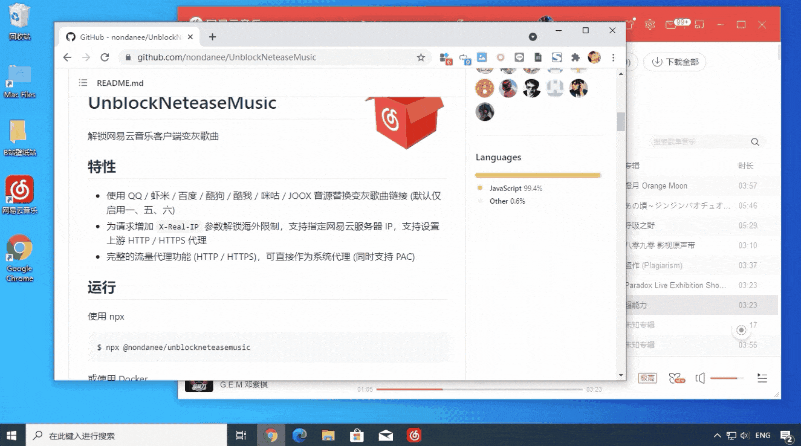Open the sound effects icon in NetEase player
This screenshot has width=801, height=446.
[676, 379]
